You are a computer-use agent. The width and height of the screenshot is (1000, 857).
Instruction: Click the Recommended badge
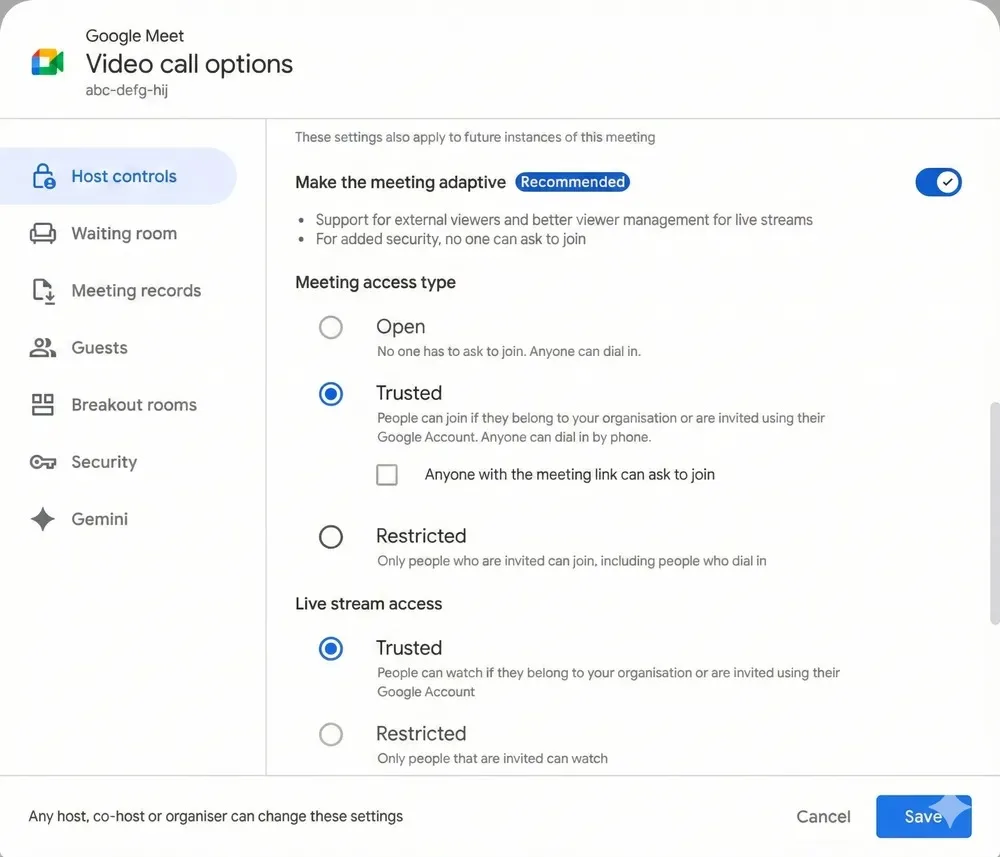point(572,182)
